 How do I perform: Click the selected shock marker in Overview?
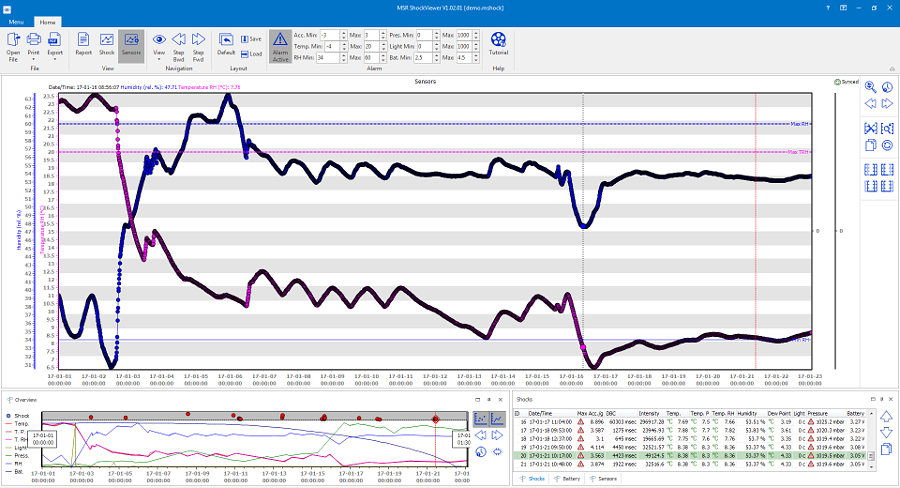point(436,420)
